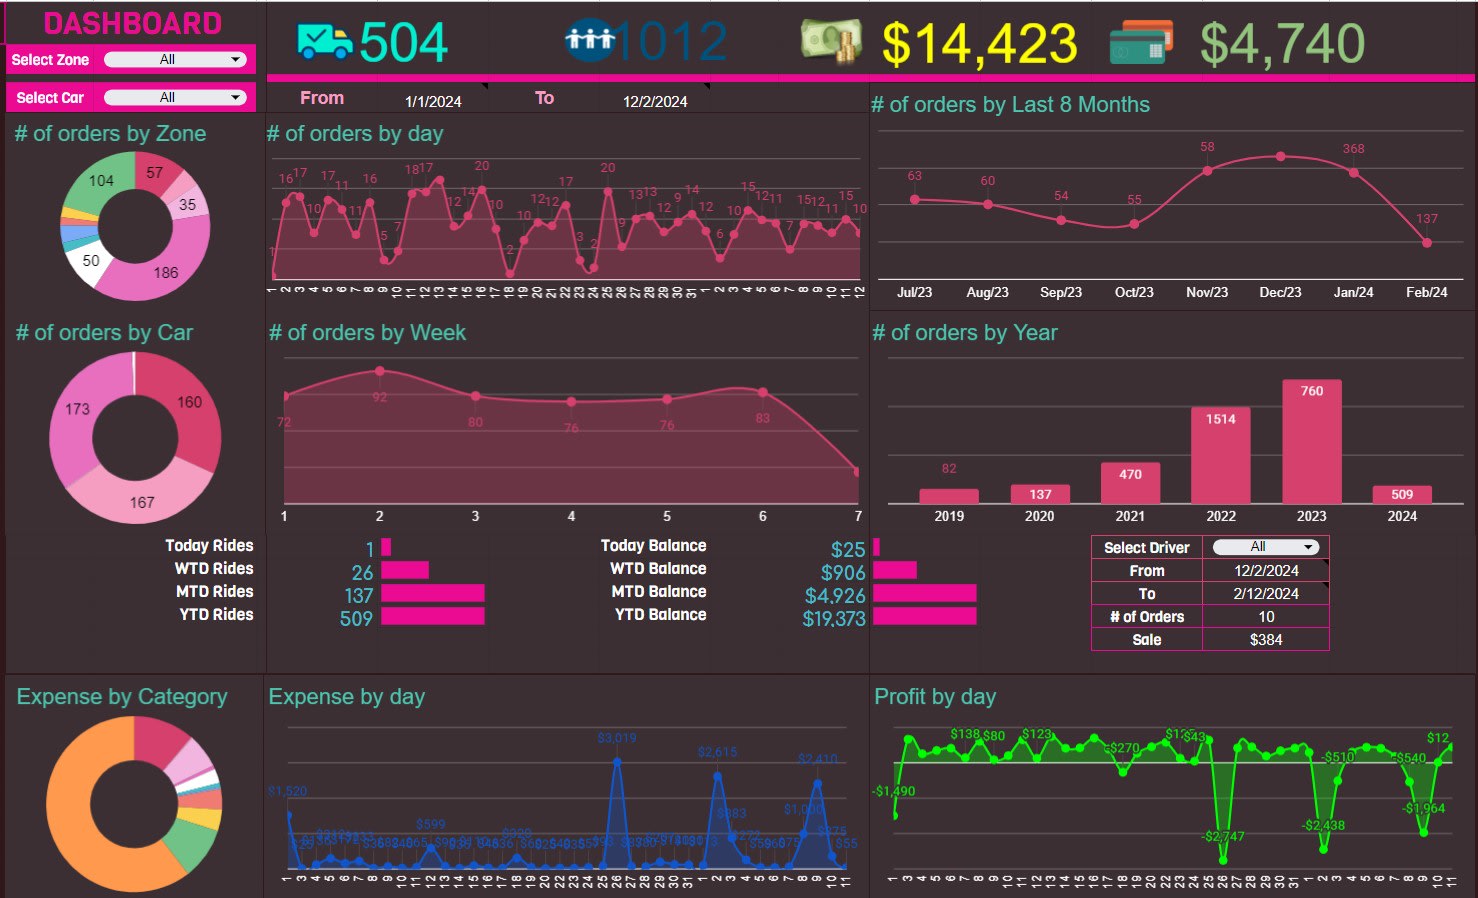The width and height of the screenshot is (1478, 898).
Task: Click week 2 data point 92
Action: pos(379,371)
